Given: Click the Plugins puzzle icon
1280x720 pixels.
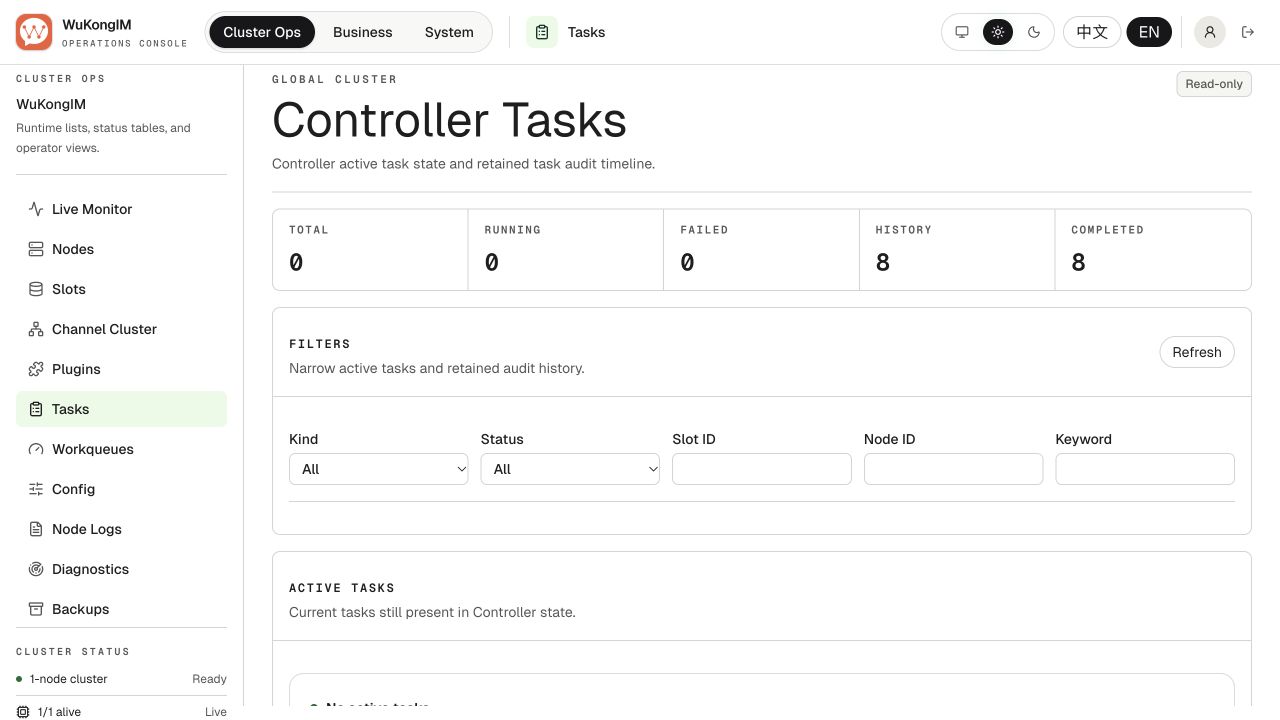Looking at the screenshot, I should [36, 369].
